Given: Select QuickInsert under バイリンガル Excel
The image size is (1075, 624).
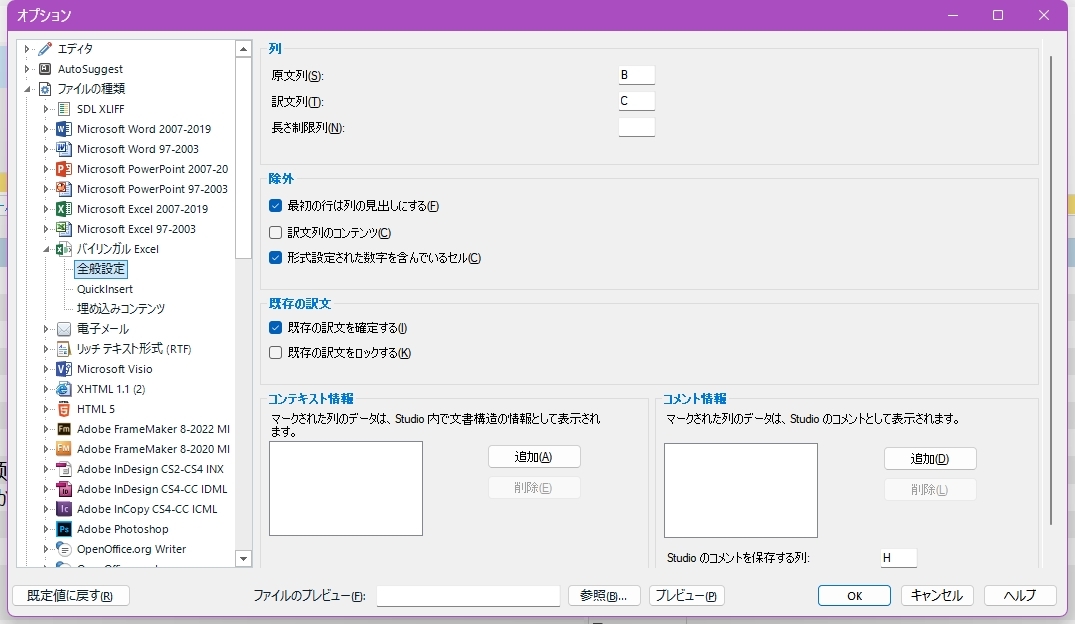Looking at the screenshot, I should coord(105,289).
